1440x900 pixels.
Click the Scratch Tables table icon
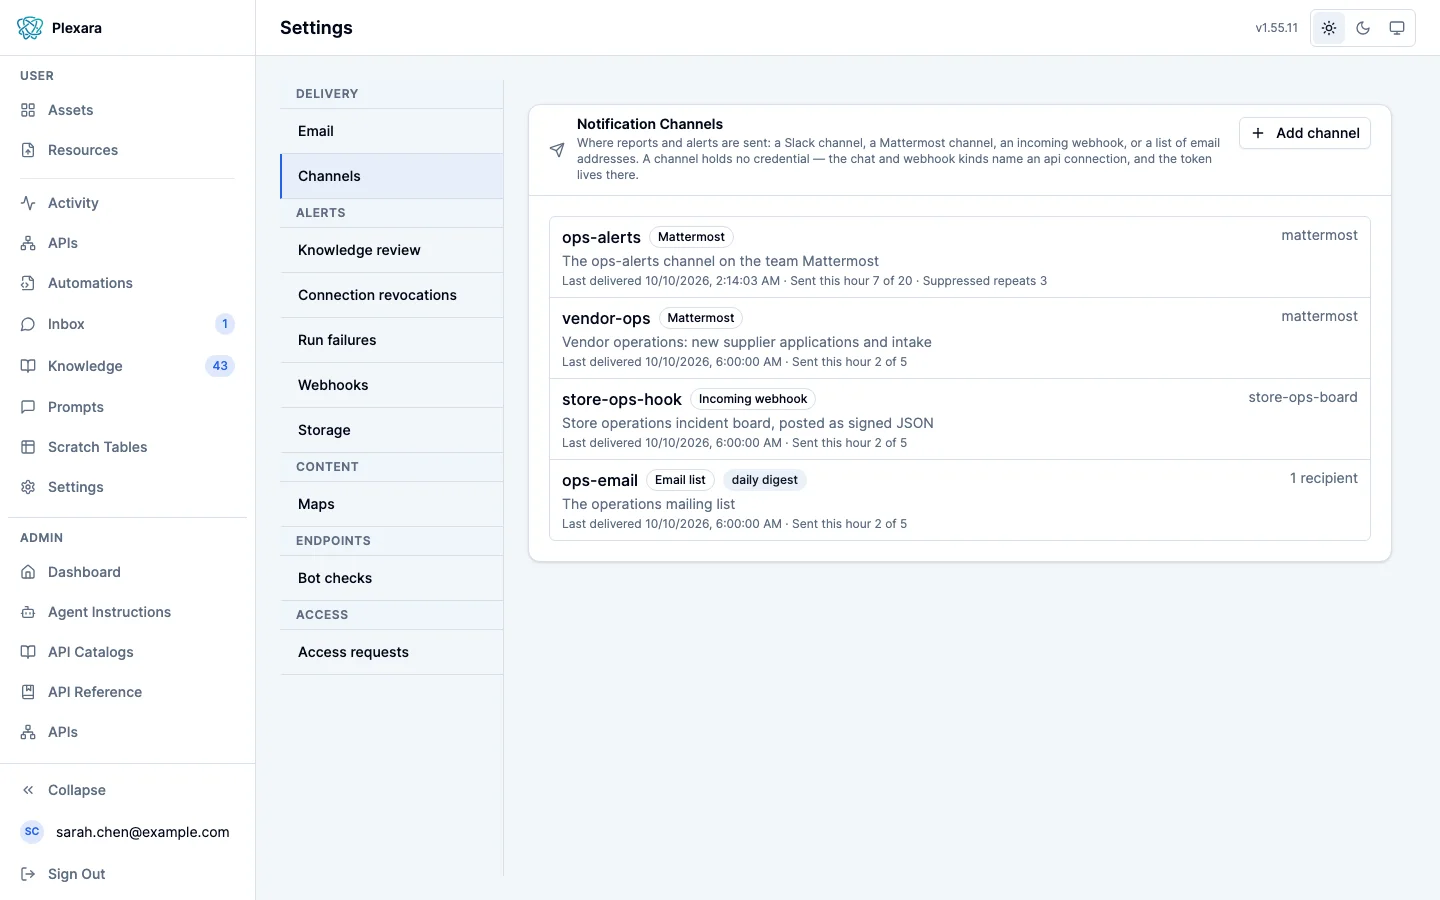click(x=28, y=447)
